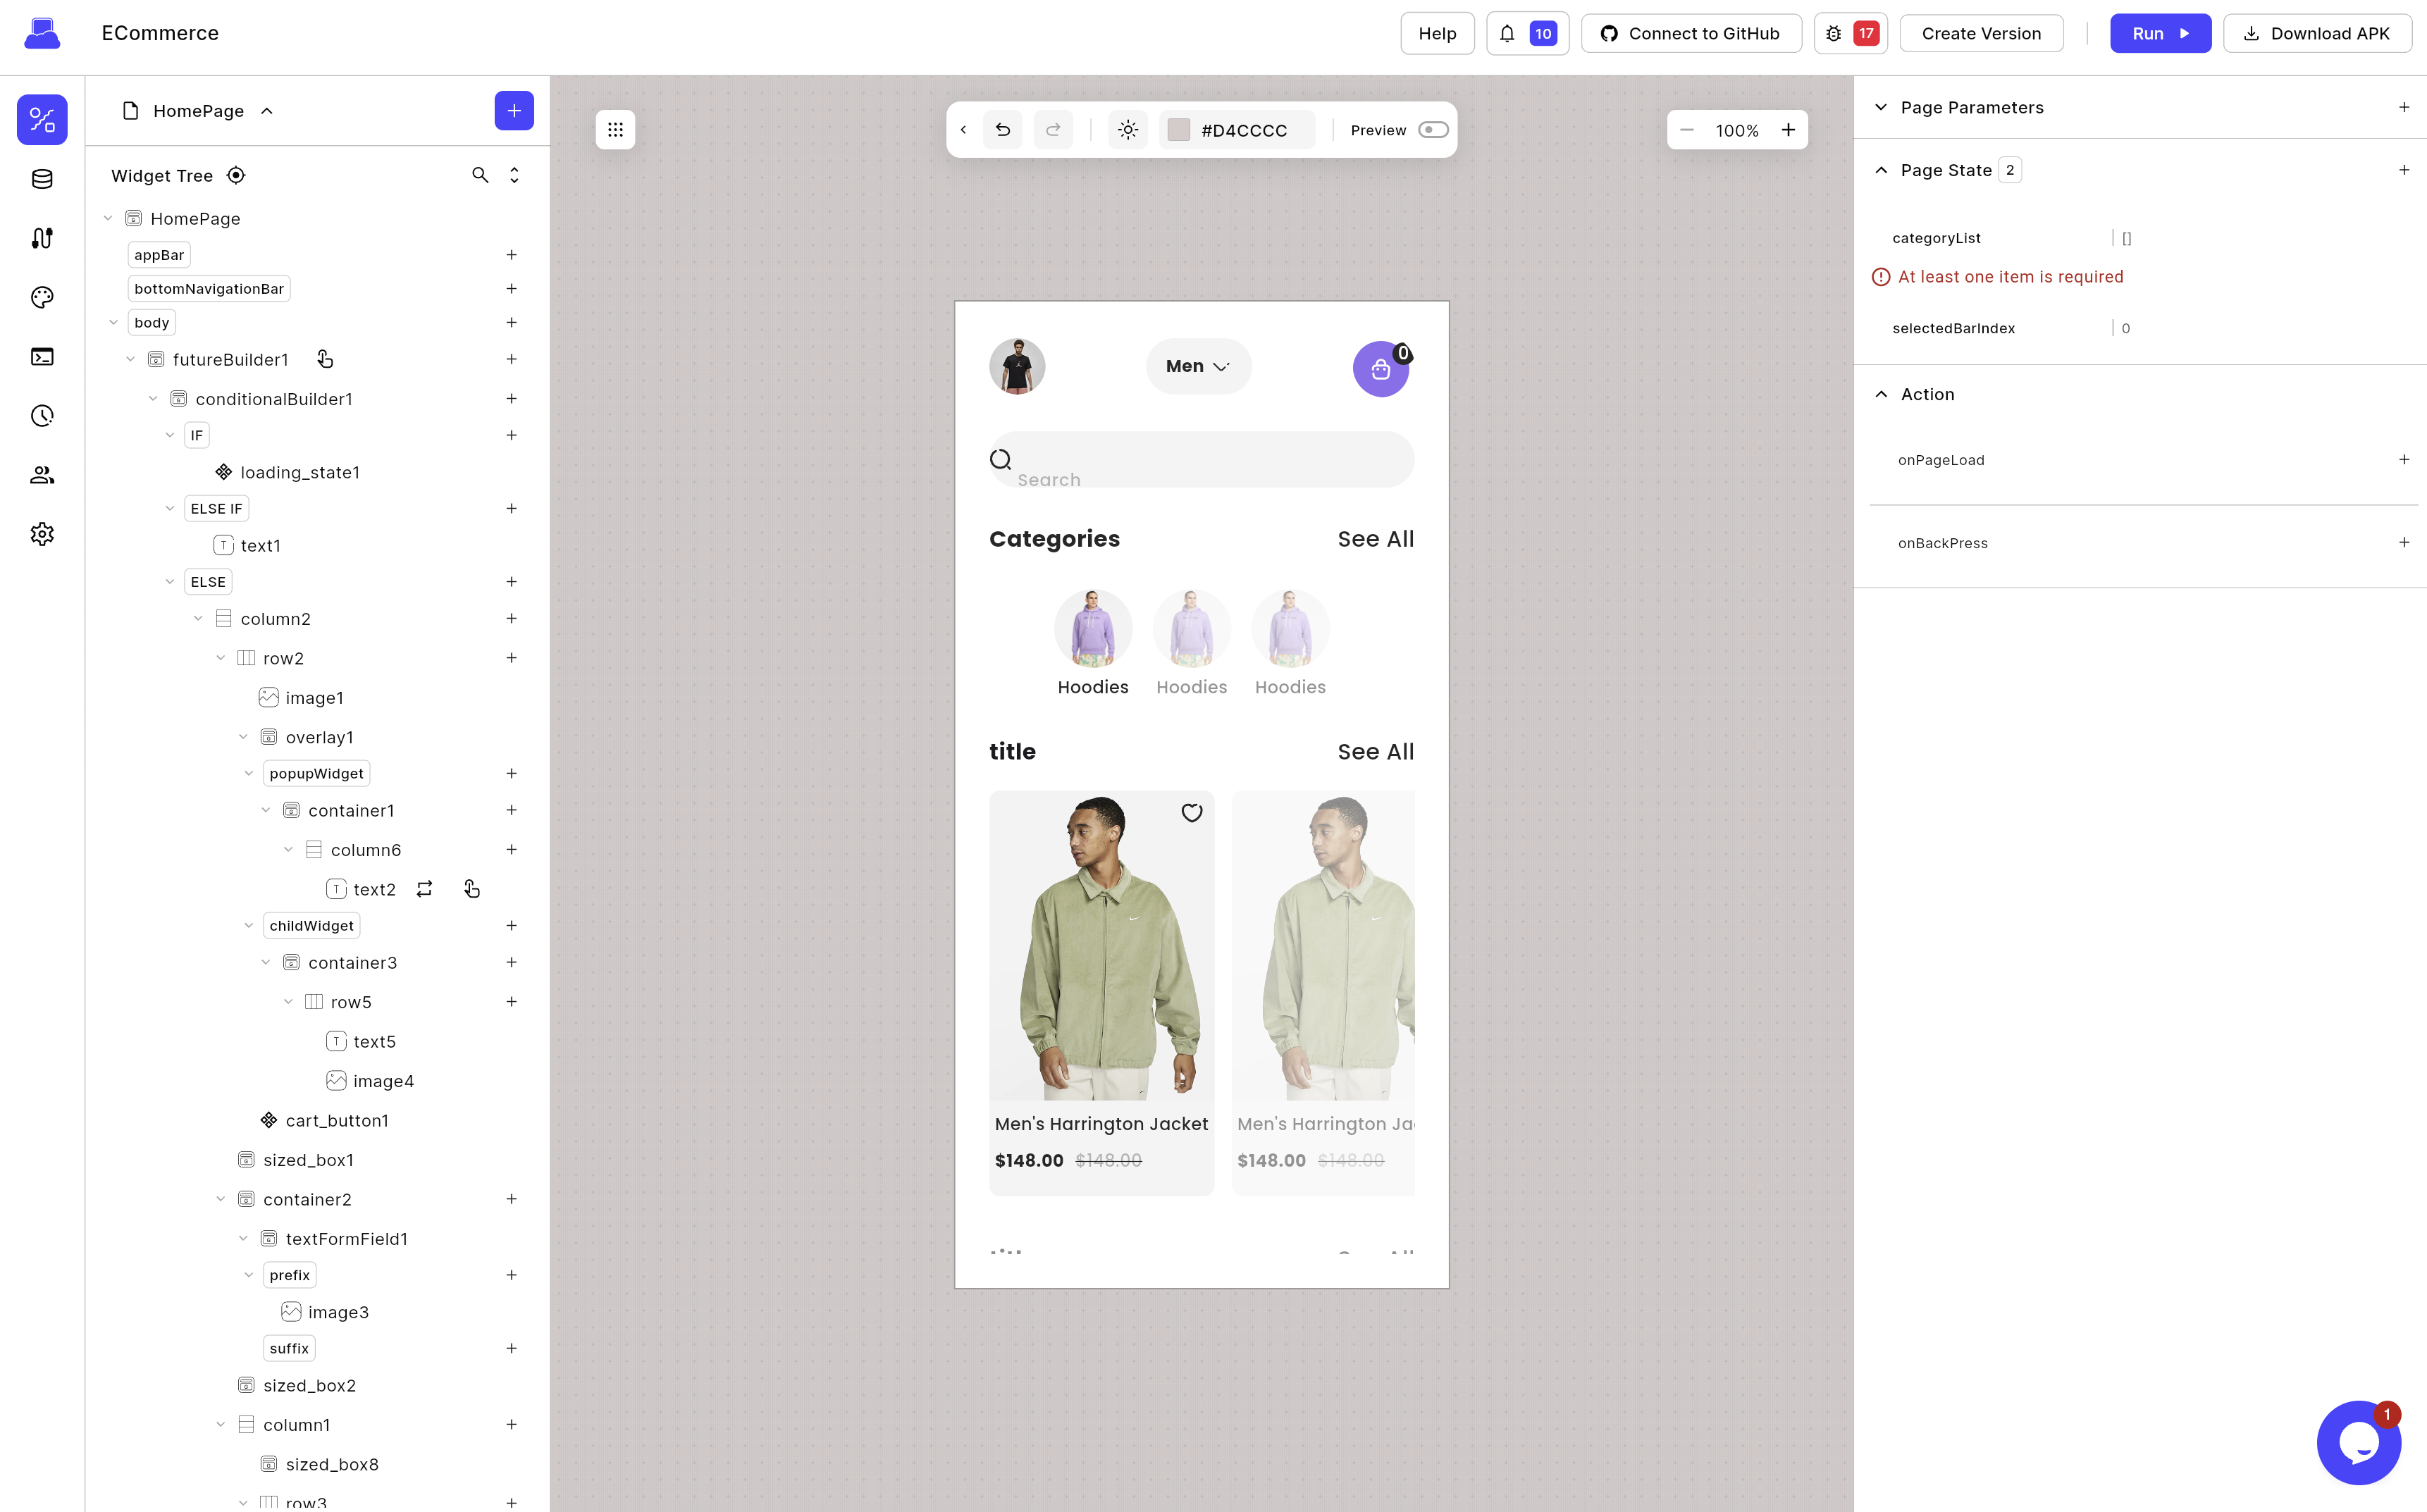This screenshot has height=1512, width=2427.
Task: Click the #D4CCCC background color swatch
Action: [x=1179, y=130]
